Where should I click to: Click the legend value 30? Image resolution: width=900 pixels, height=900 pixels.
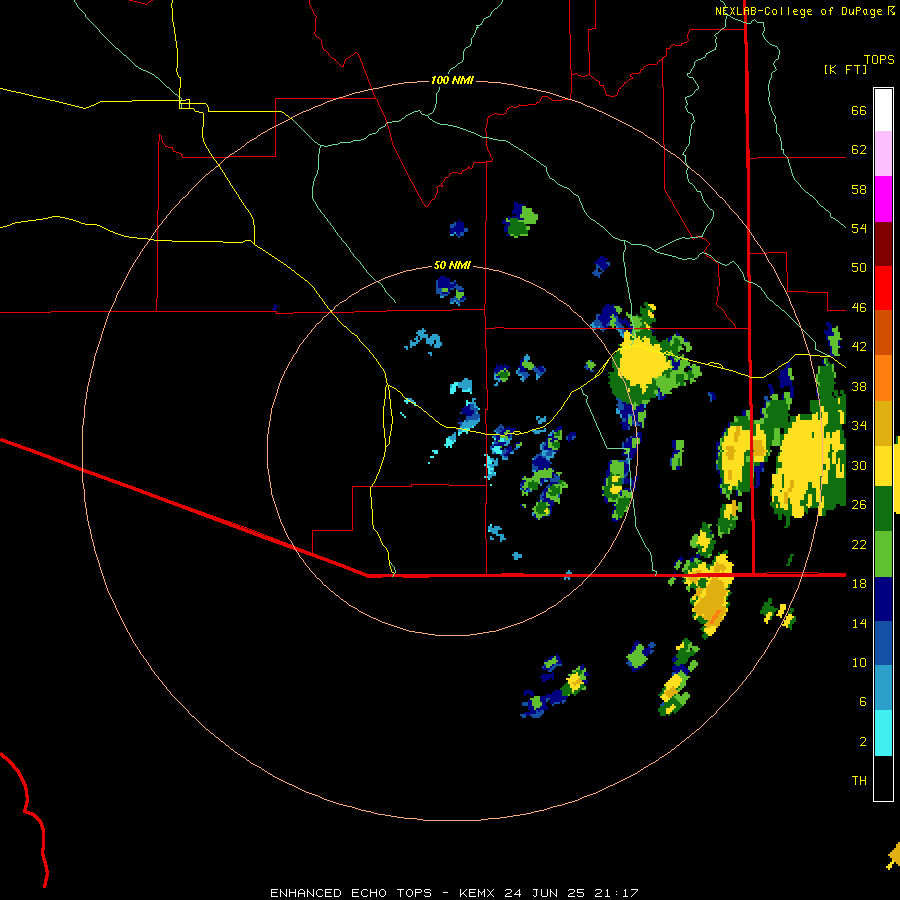pyautogui.click(x=859, y=465)
